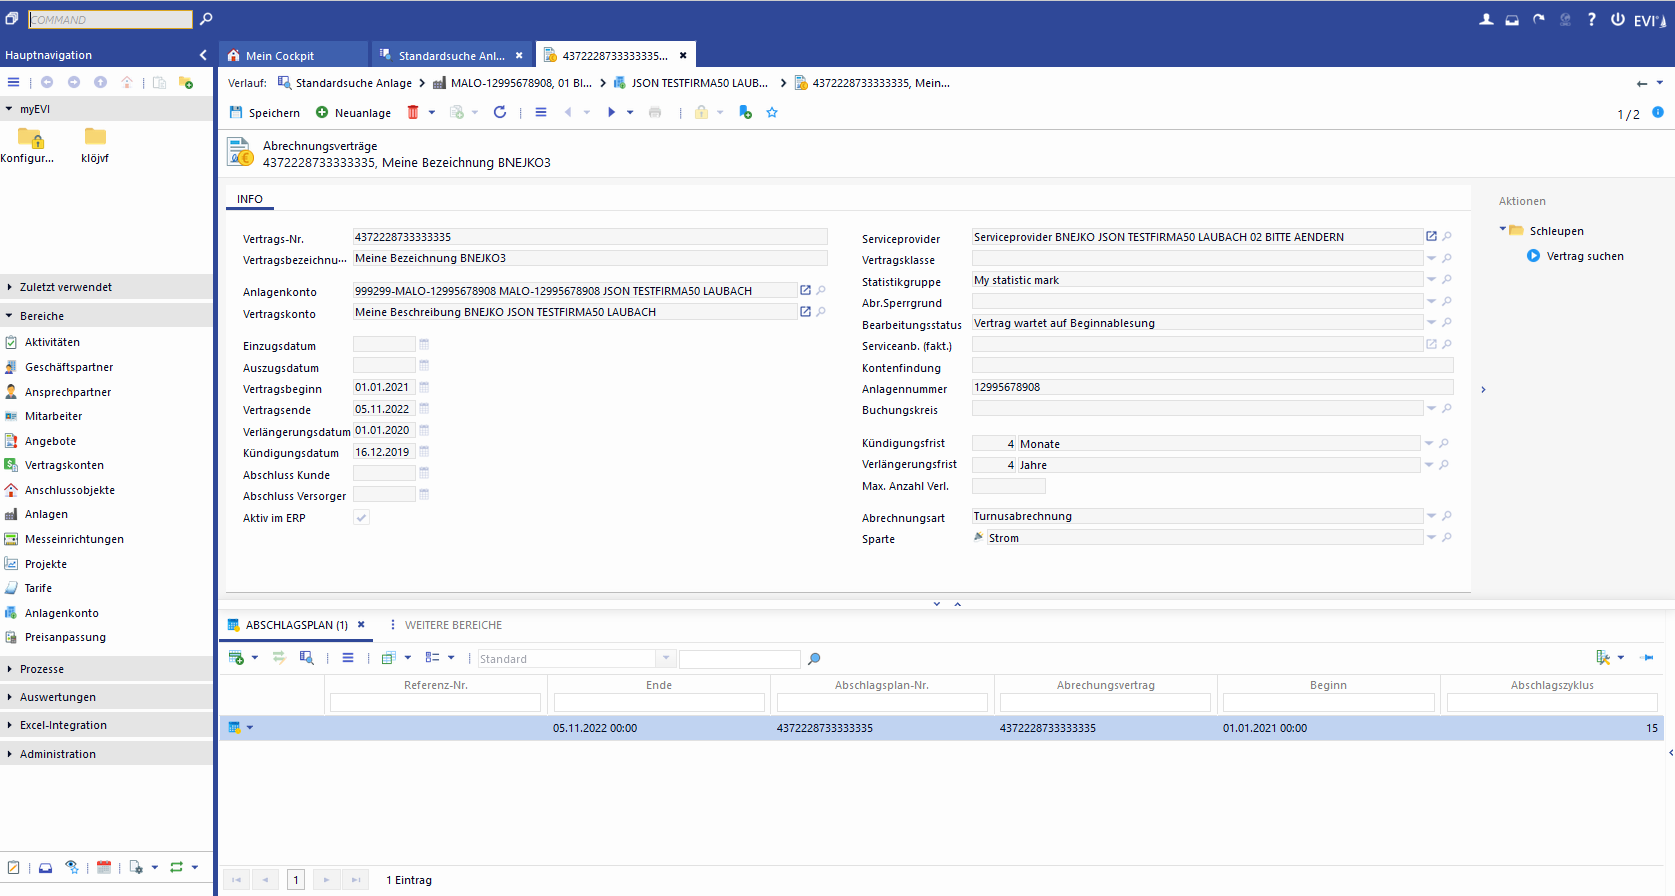Screen dimensions: 1675x896
Task: Click the red delete trash icon
Action: (413, 113)
